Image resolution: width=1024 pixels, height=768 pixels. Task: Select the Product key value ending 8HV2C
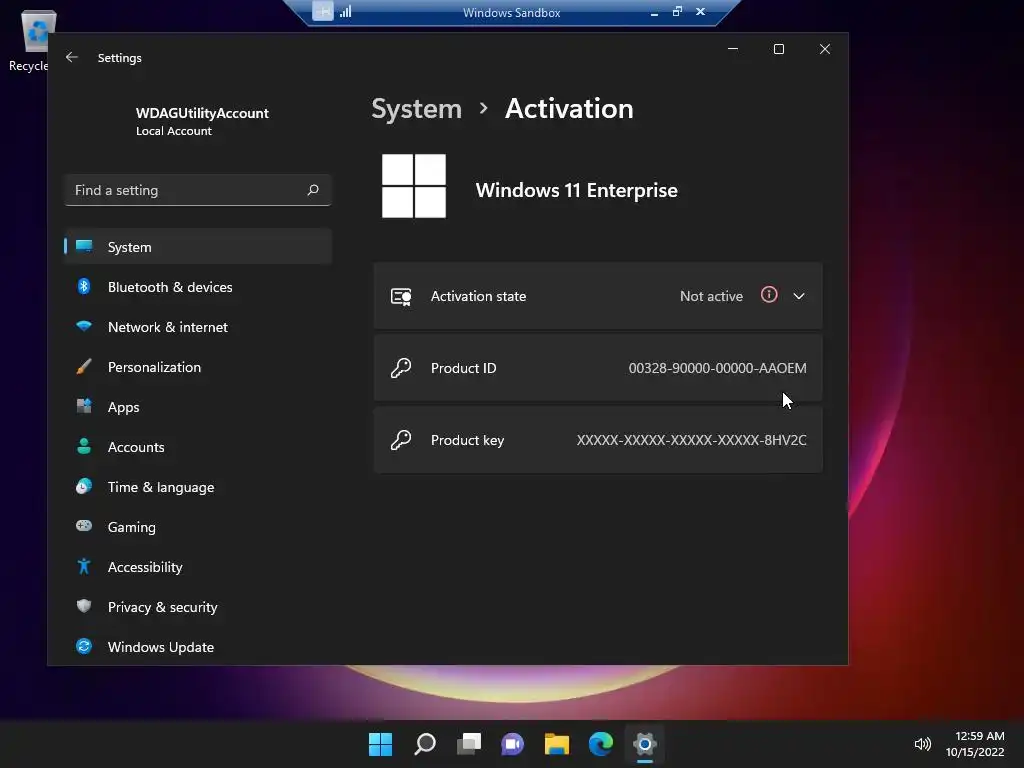coord(692,440)
